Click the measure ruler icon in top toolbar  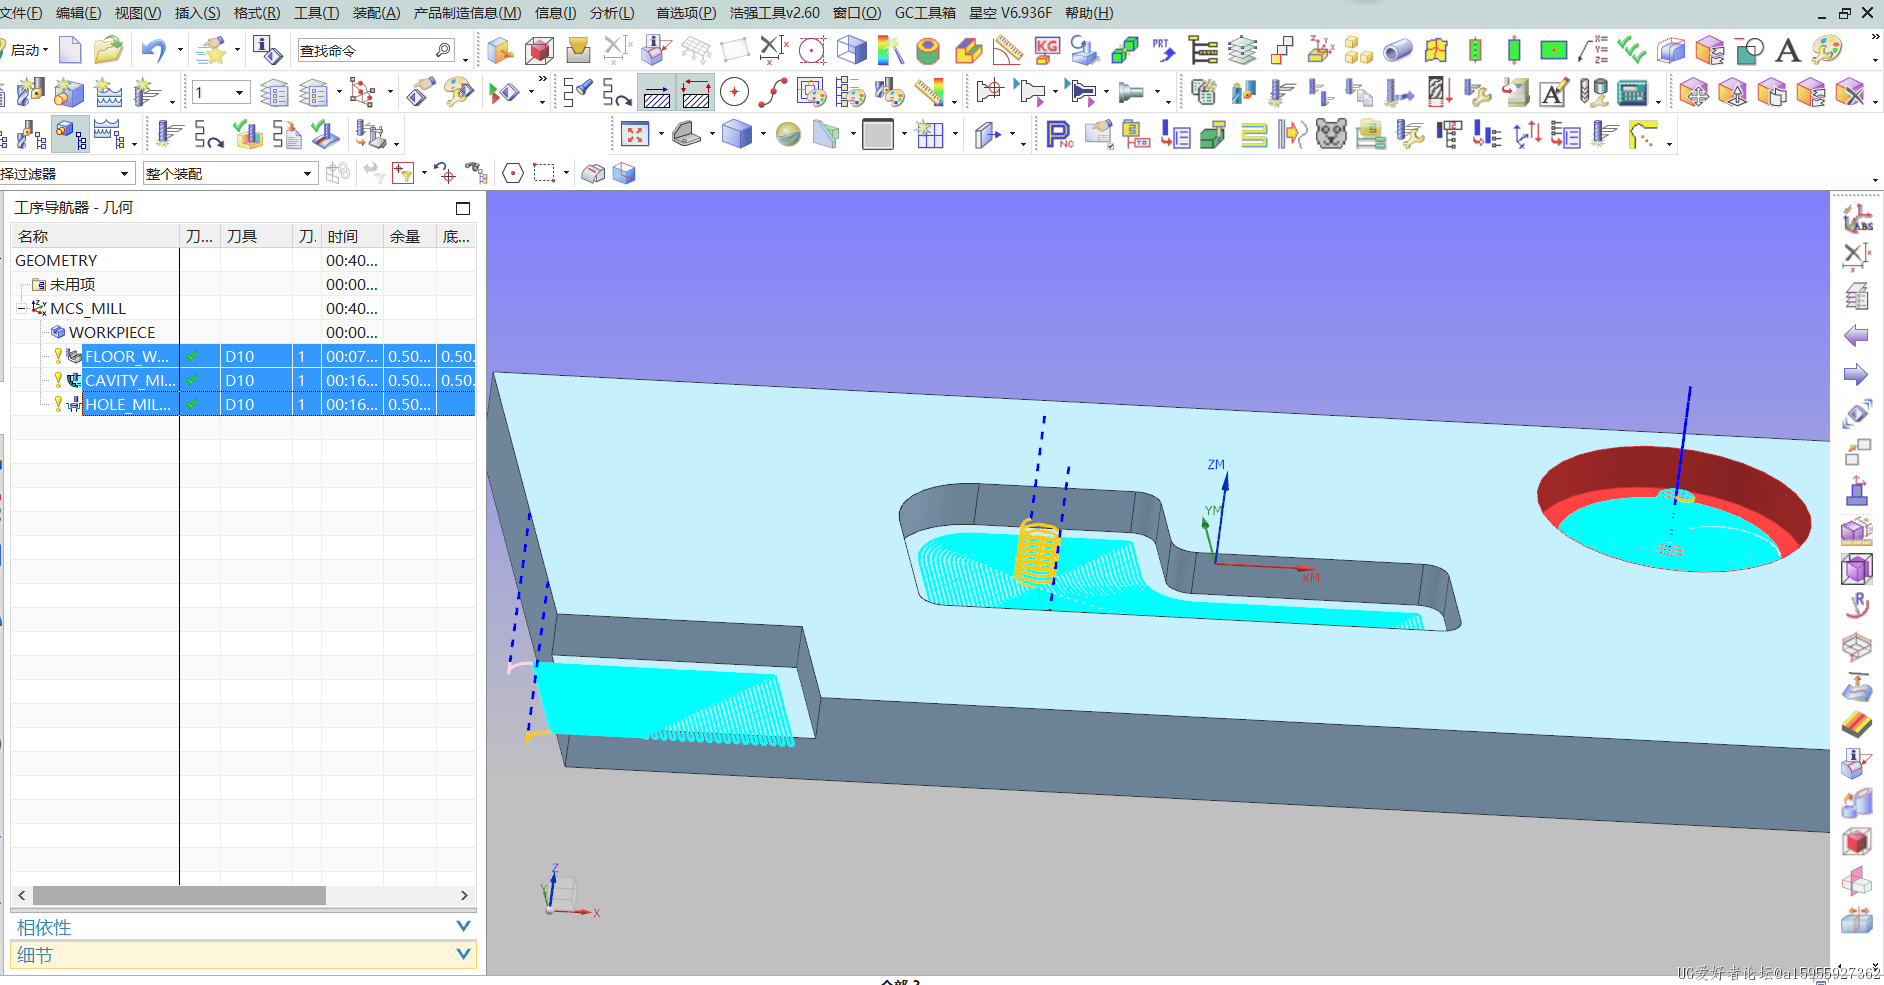point(1008,50)
